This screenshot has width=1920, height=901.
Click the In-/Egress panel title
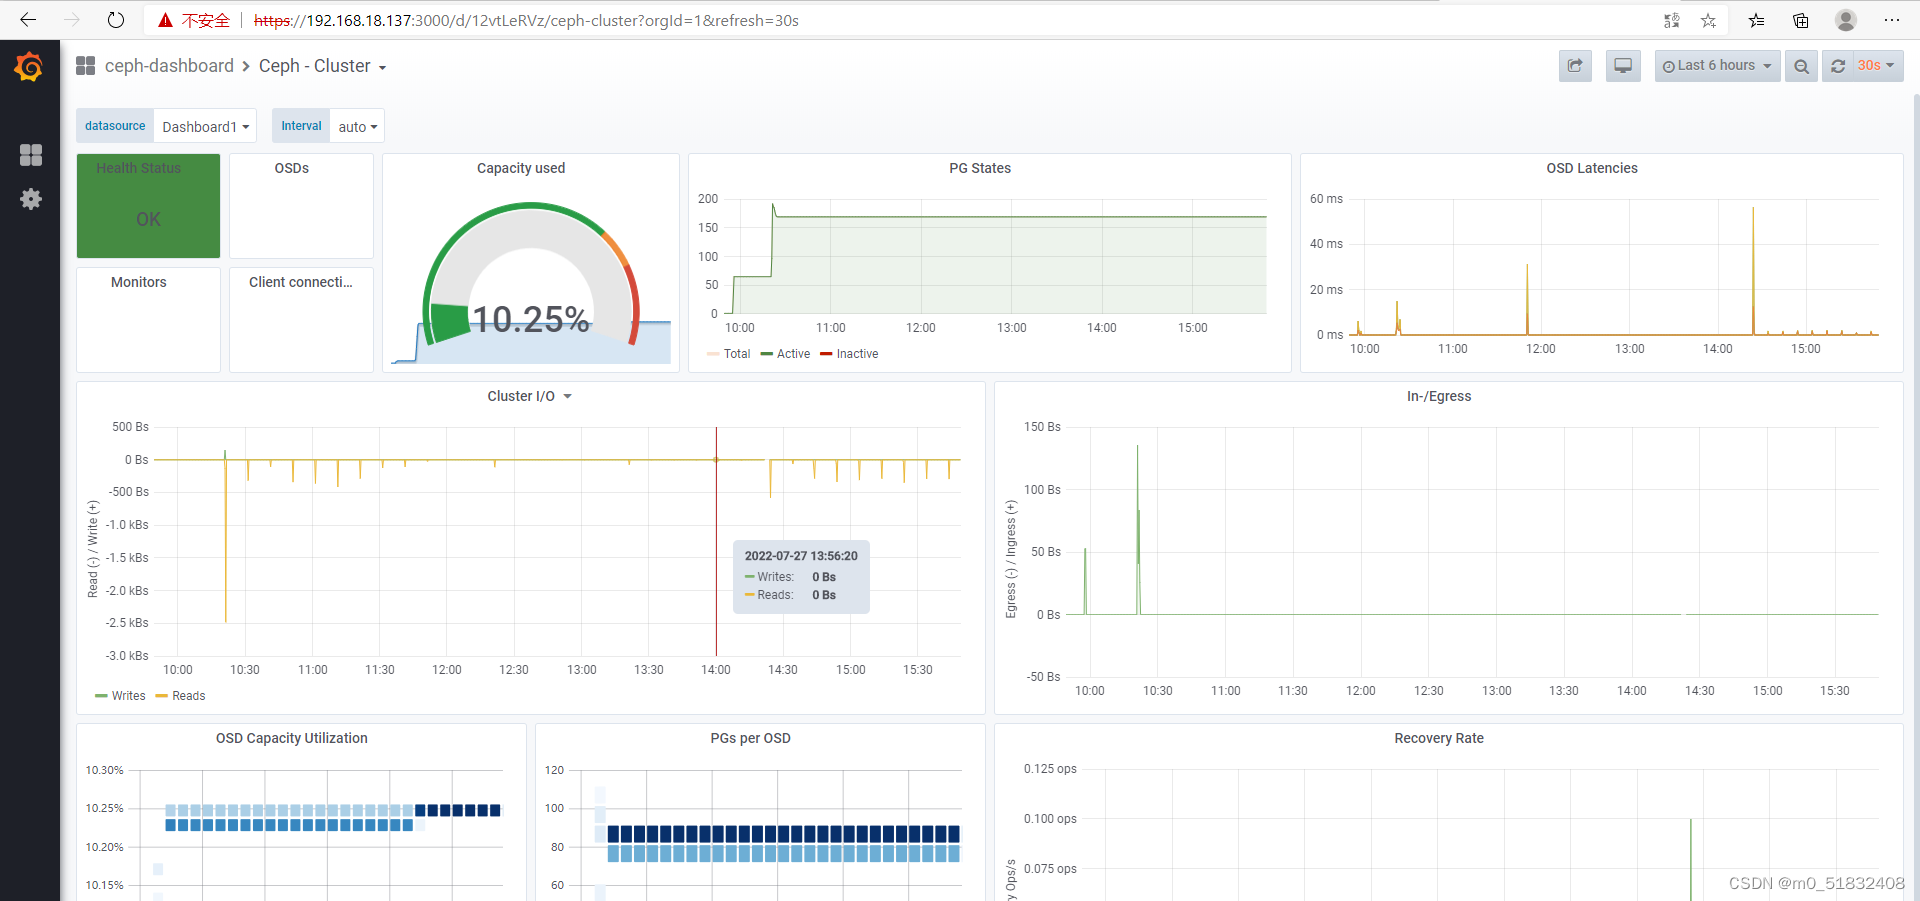tap(1439, 397)
